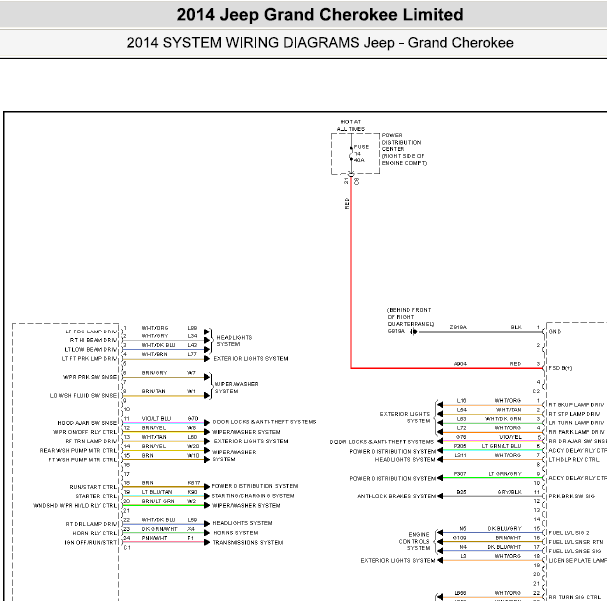607x601 pixels.
Task: Click the "VIO/LT BLU" wire color label
Action: point(156,419)
